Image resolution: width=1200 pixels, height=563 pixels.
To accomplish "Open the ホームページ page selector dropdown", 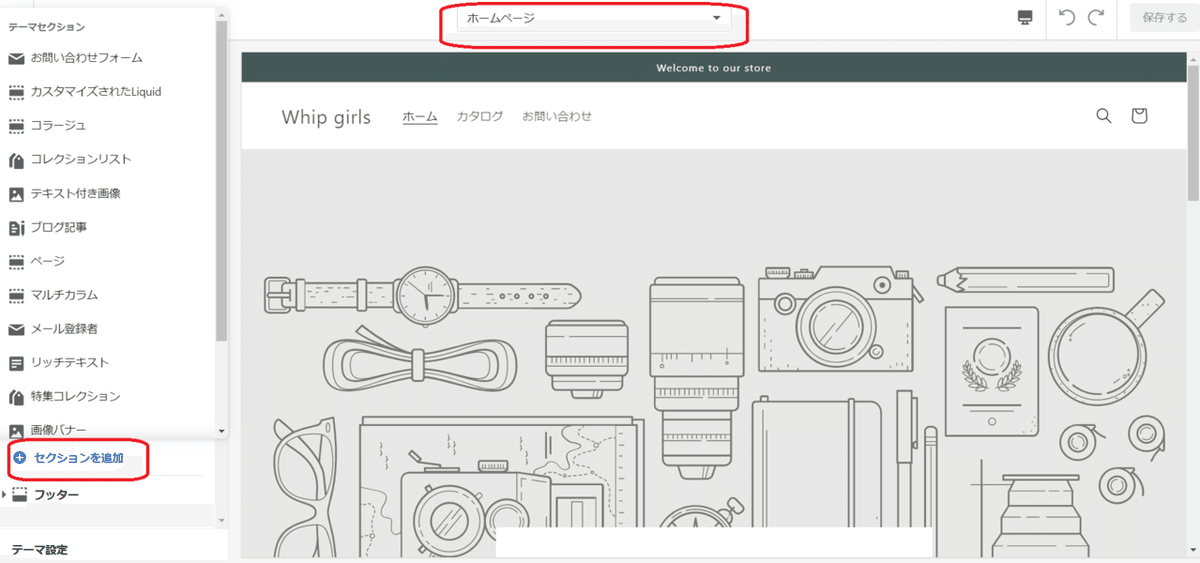I will point(594,18).
